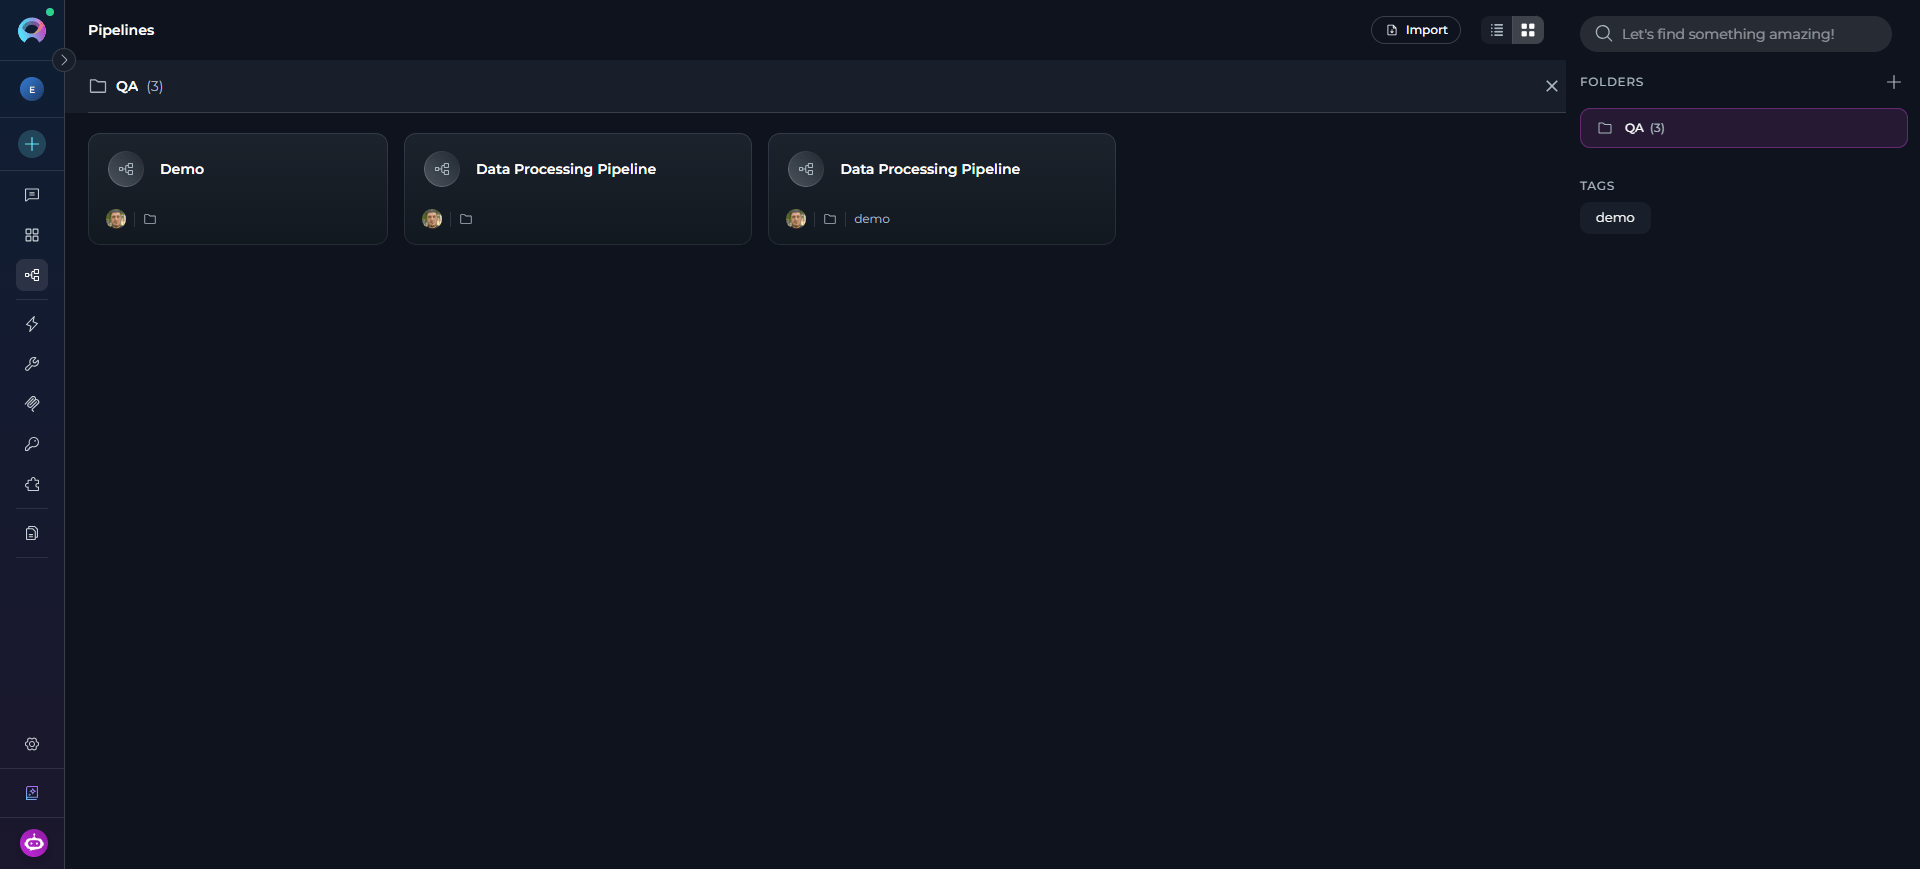The image size is (1920, 869).
Task: Click pipeline icon on demo-tagged card
Action: [x=806, y=169]
